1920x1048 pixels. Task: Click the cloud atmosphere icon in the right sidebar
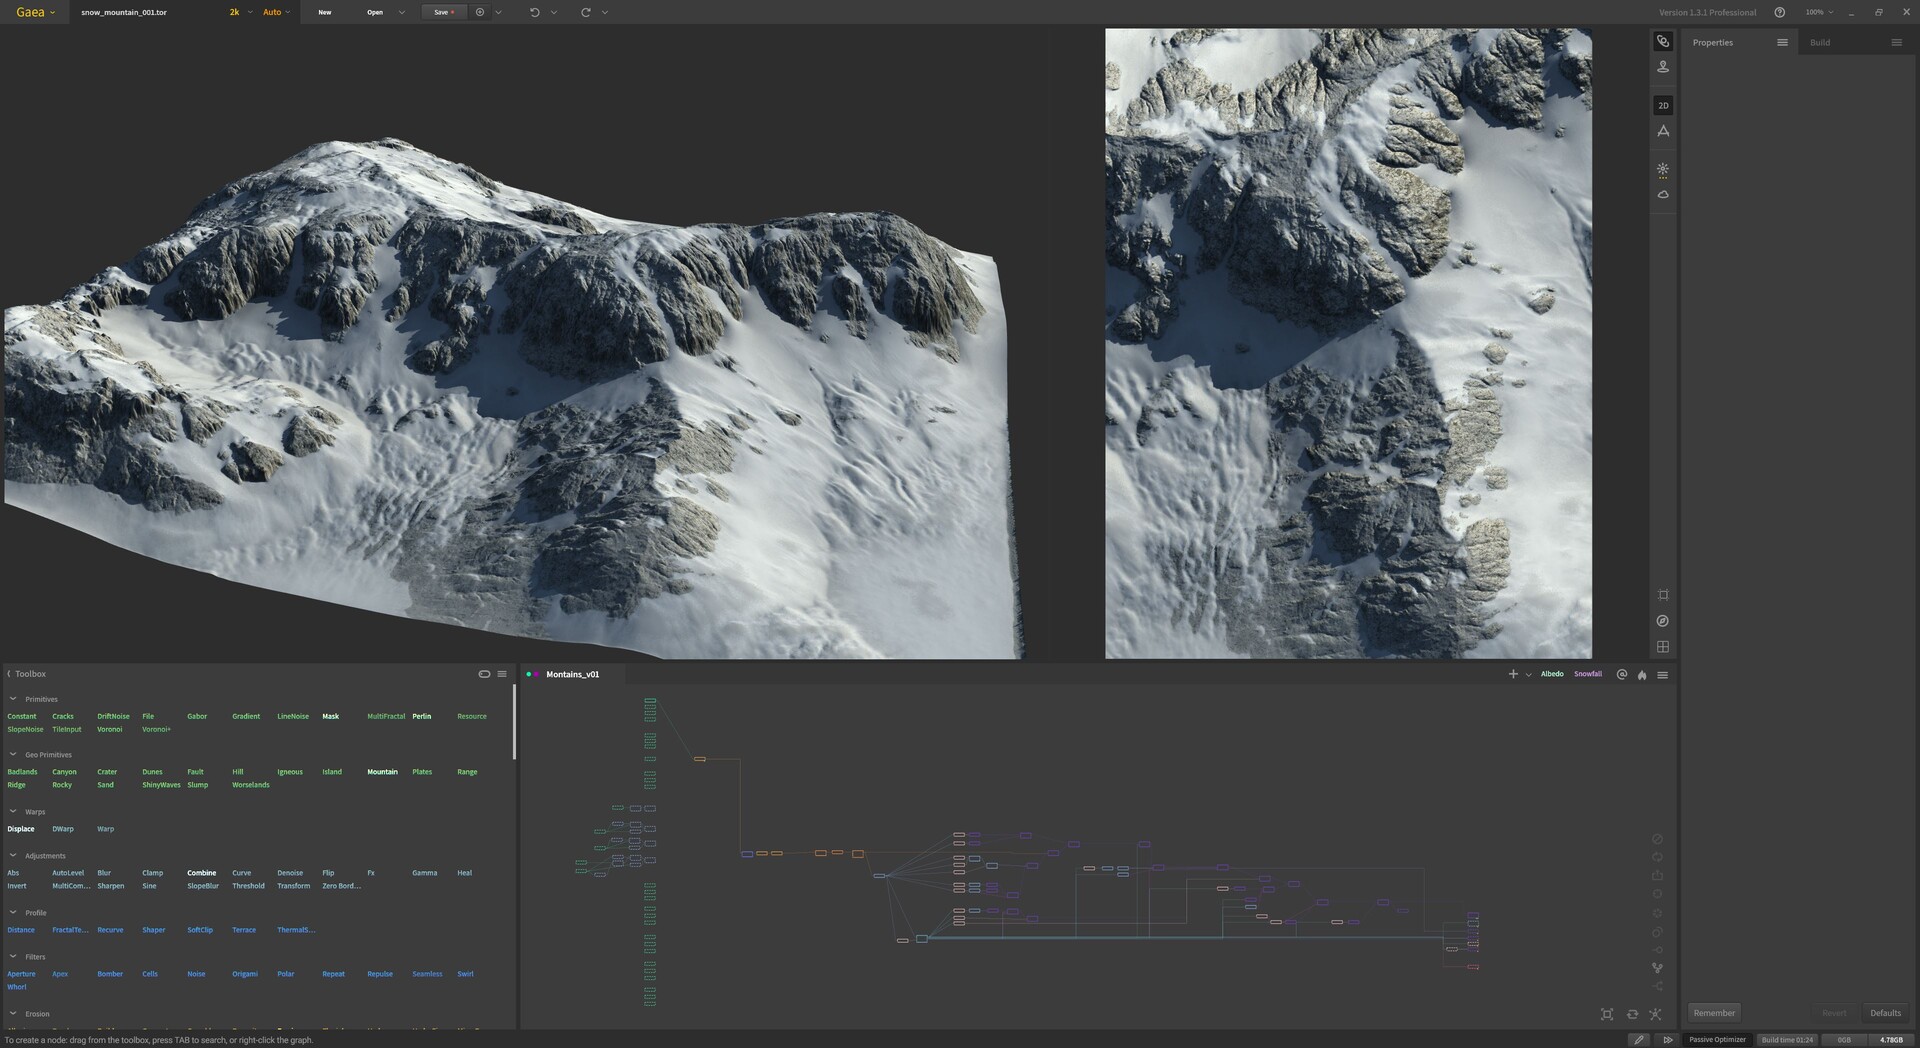point(1663,193)
